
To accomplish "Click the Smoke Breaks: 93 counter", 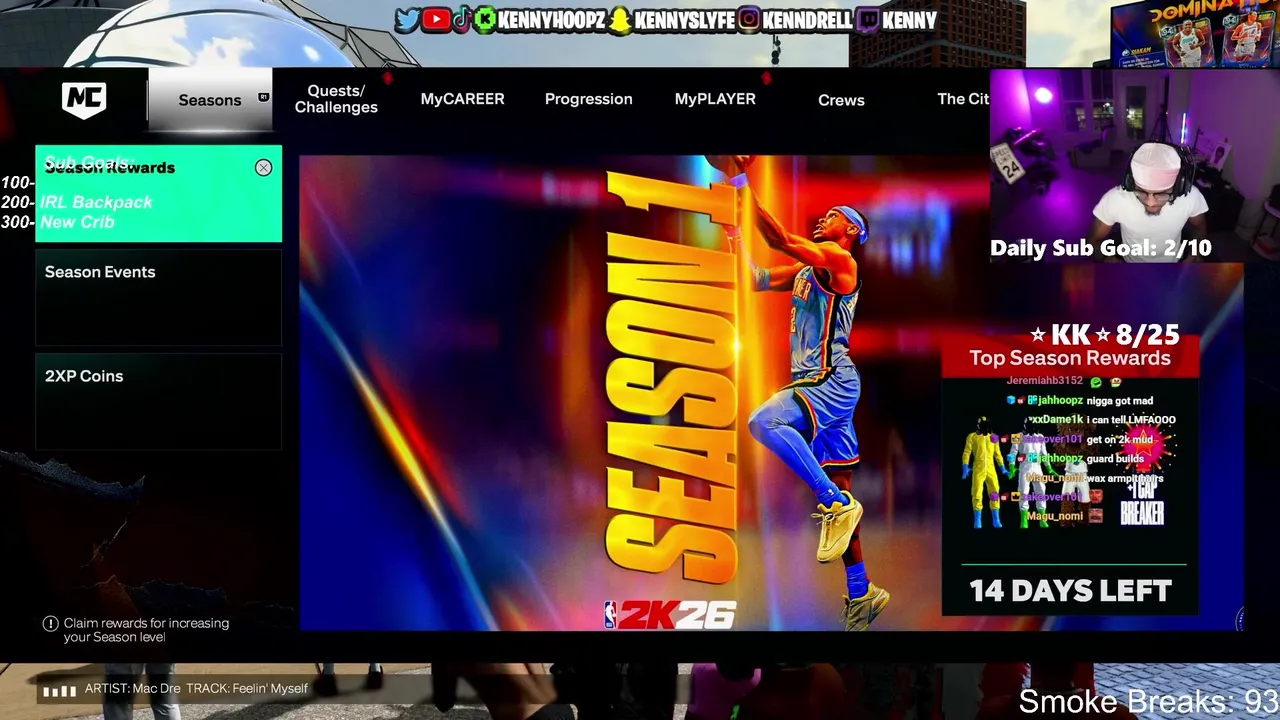I will coord(1148,701).
